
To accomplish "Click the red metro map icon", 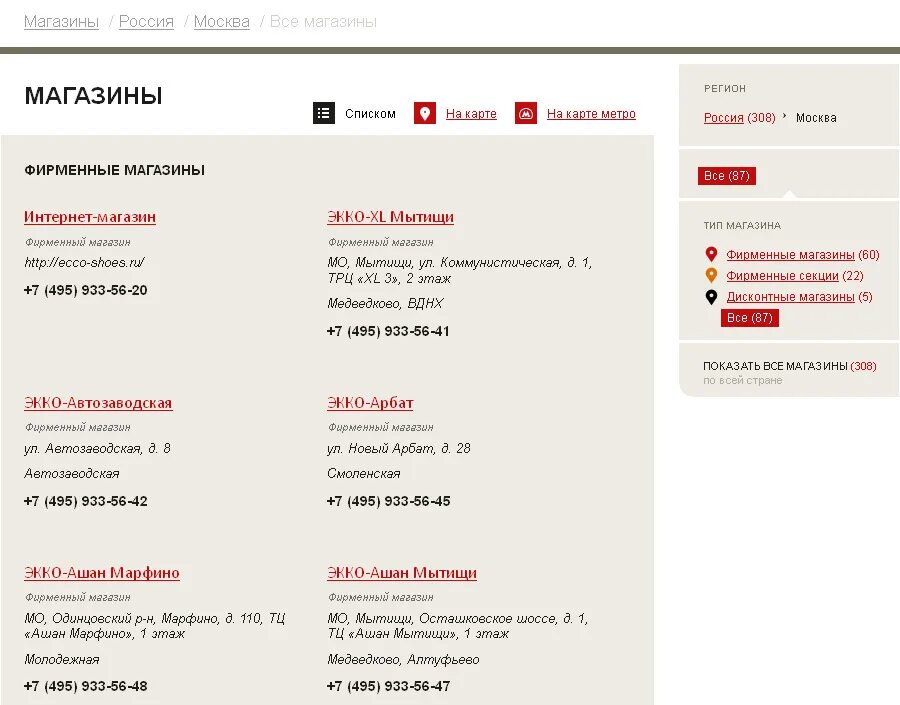I will point(526,113).
